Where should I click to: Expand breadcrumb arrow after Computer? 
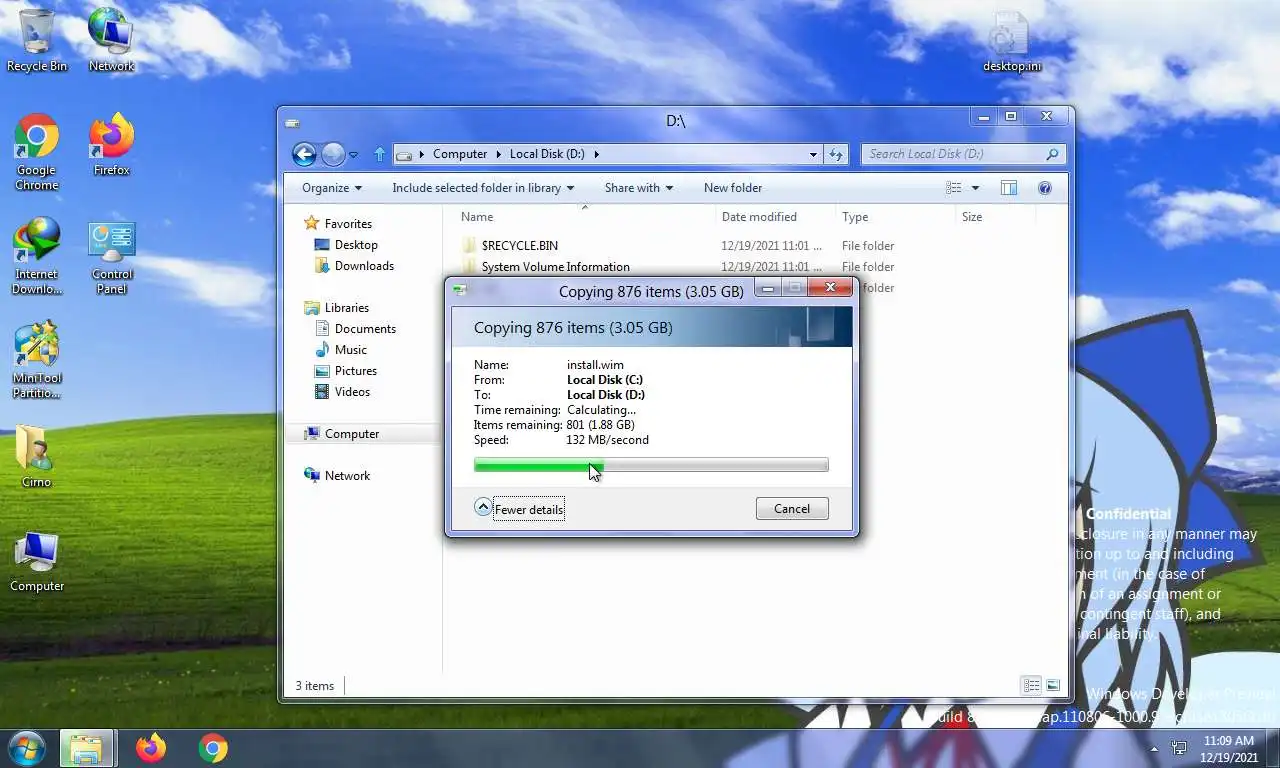pyautogui.click(x=499, y=154)
